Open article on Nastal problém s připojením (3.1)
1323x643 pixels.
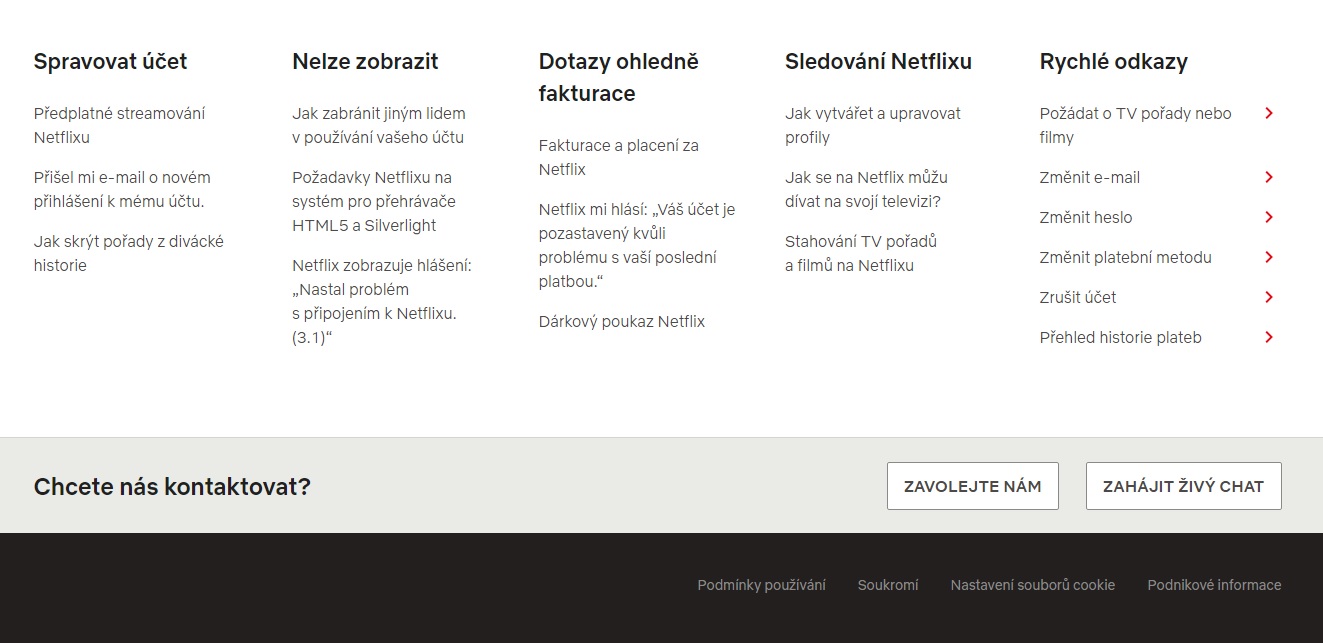[382, 301]
